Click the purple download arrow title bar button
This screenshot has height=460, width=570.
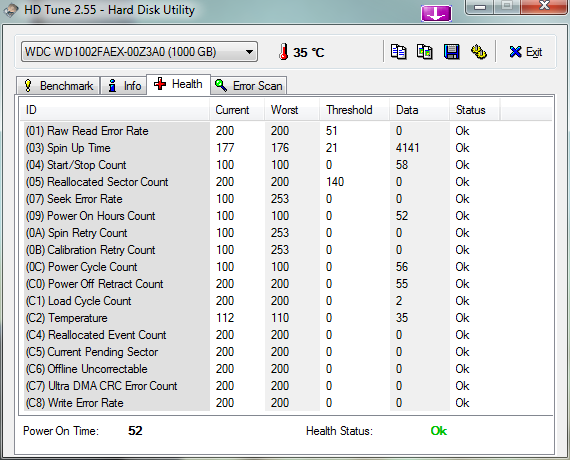click(x=436, y=13)
